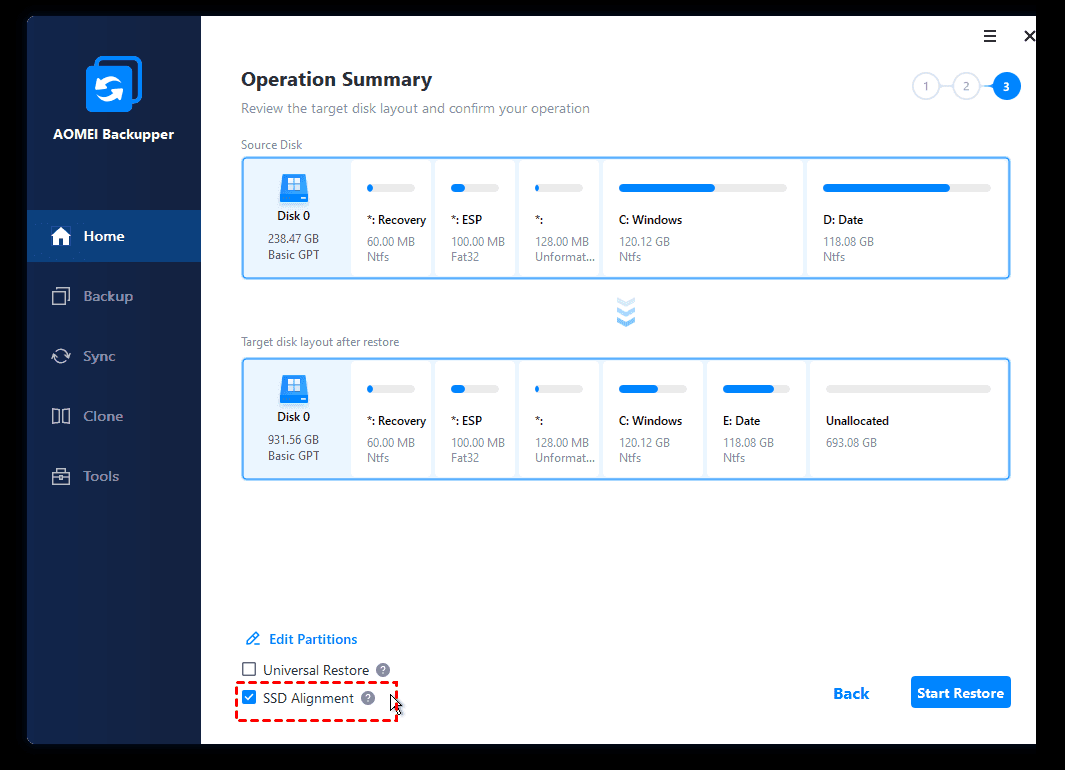Click the Back button
This screenshot has height=770, width=1065.
click(x=851, y=693)
